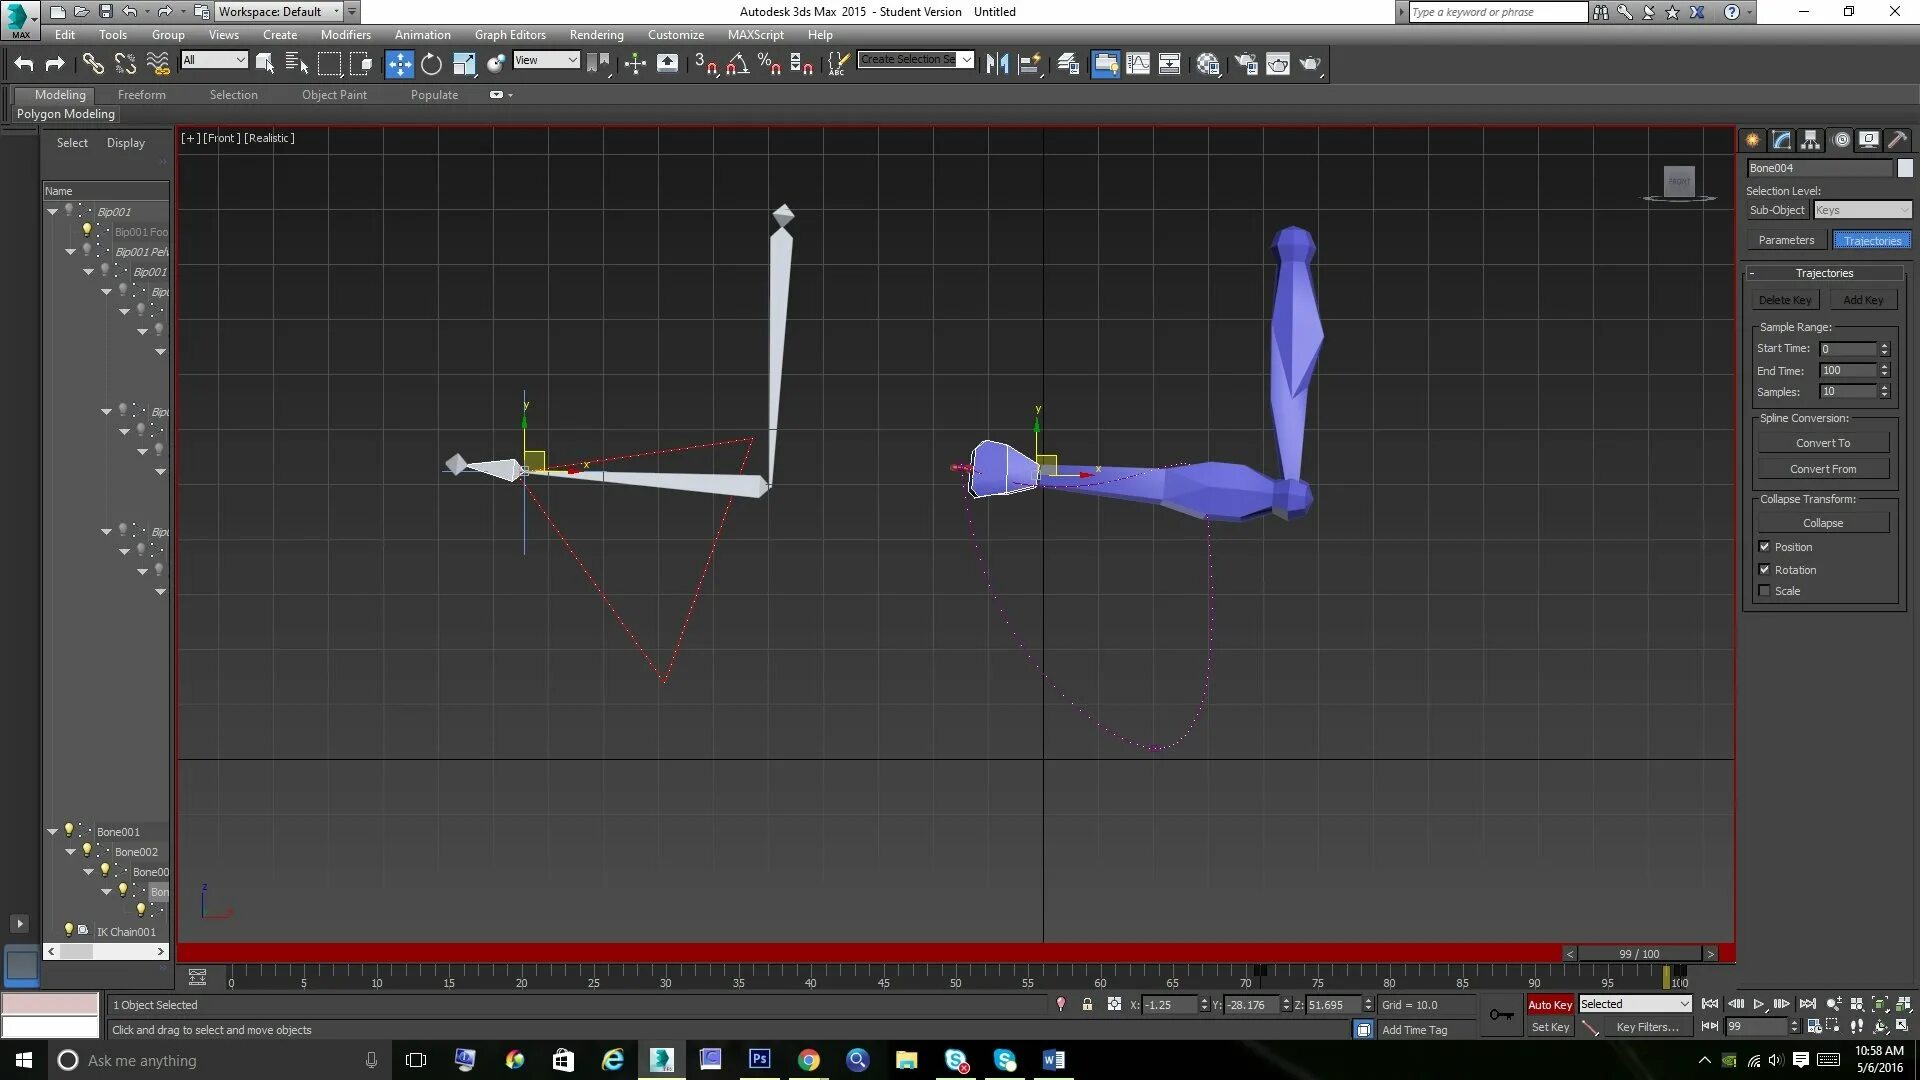Screen dimensions: 1920x1080
Task: Uncheck the Position collapse checkbox
Action: pyautogui.click(x=1765, y=547)
